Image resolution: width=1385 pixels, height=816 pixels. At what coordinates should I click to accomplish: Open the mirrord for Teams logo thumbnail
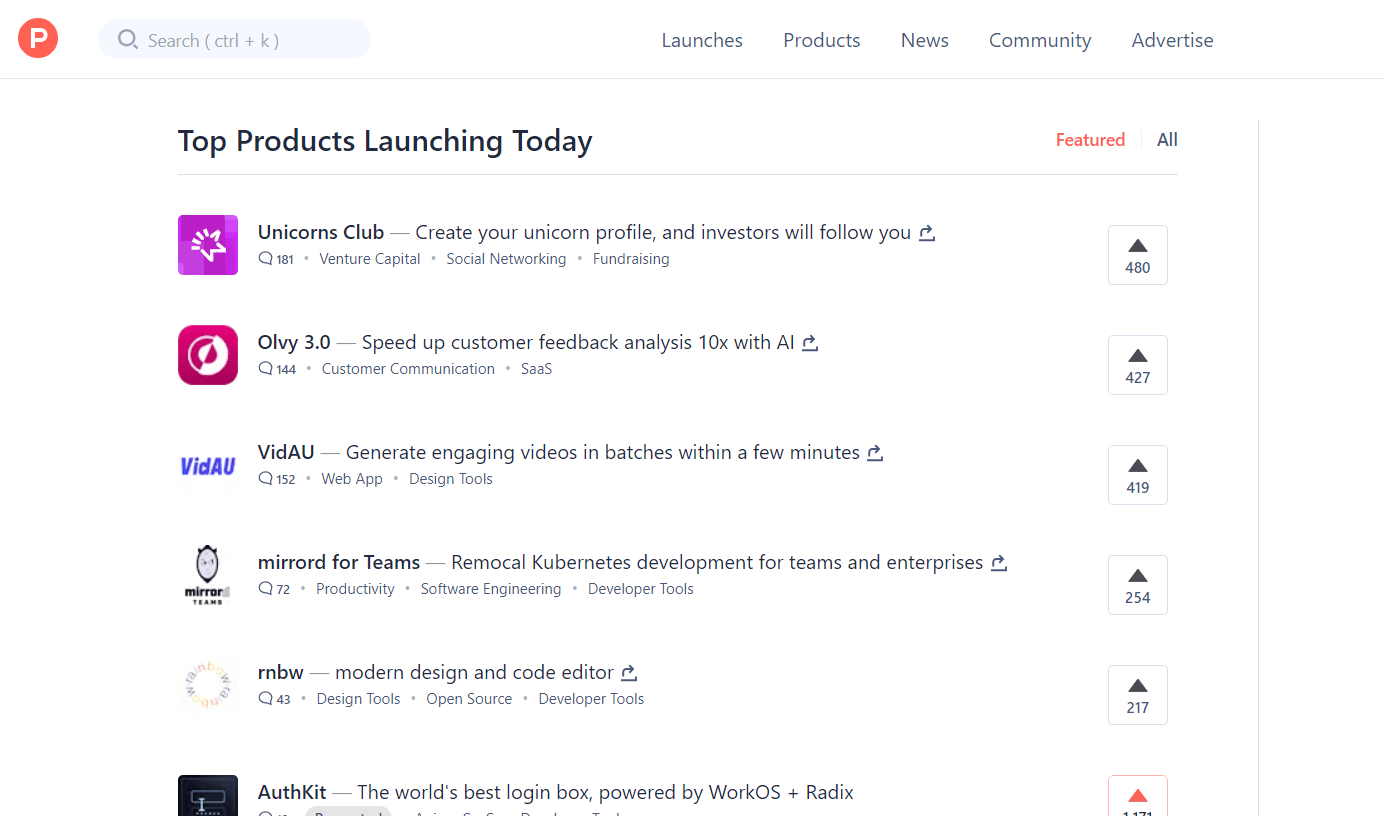click(208, 575)
